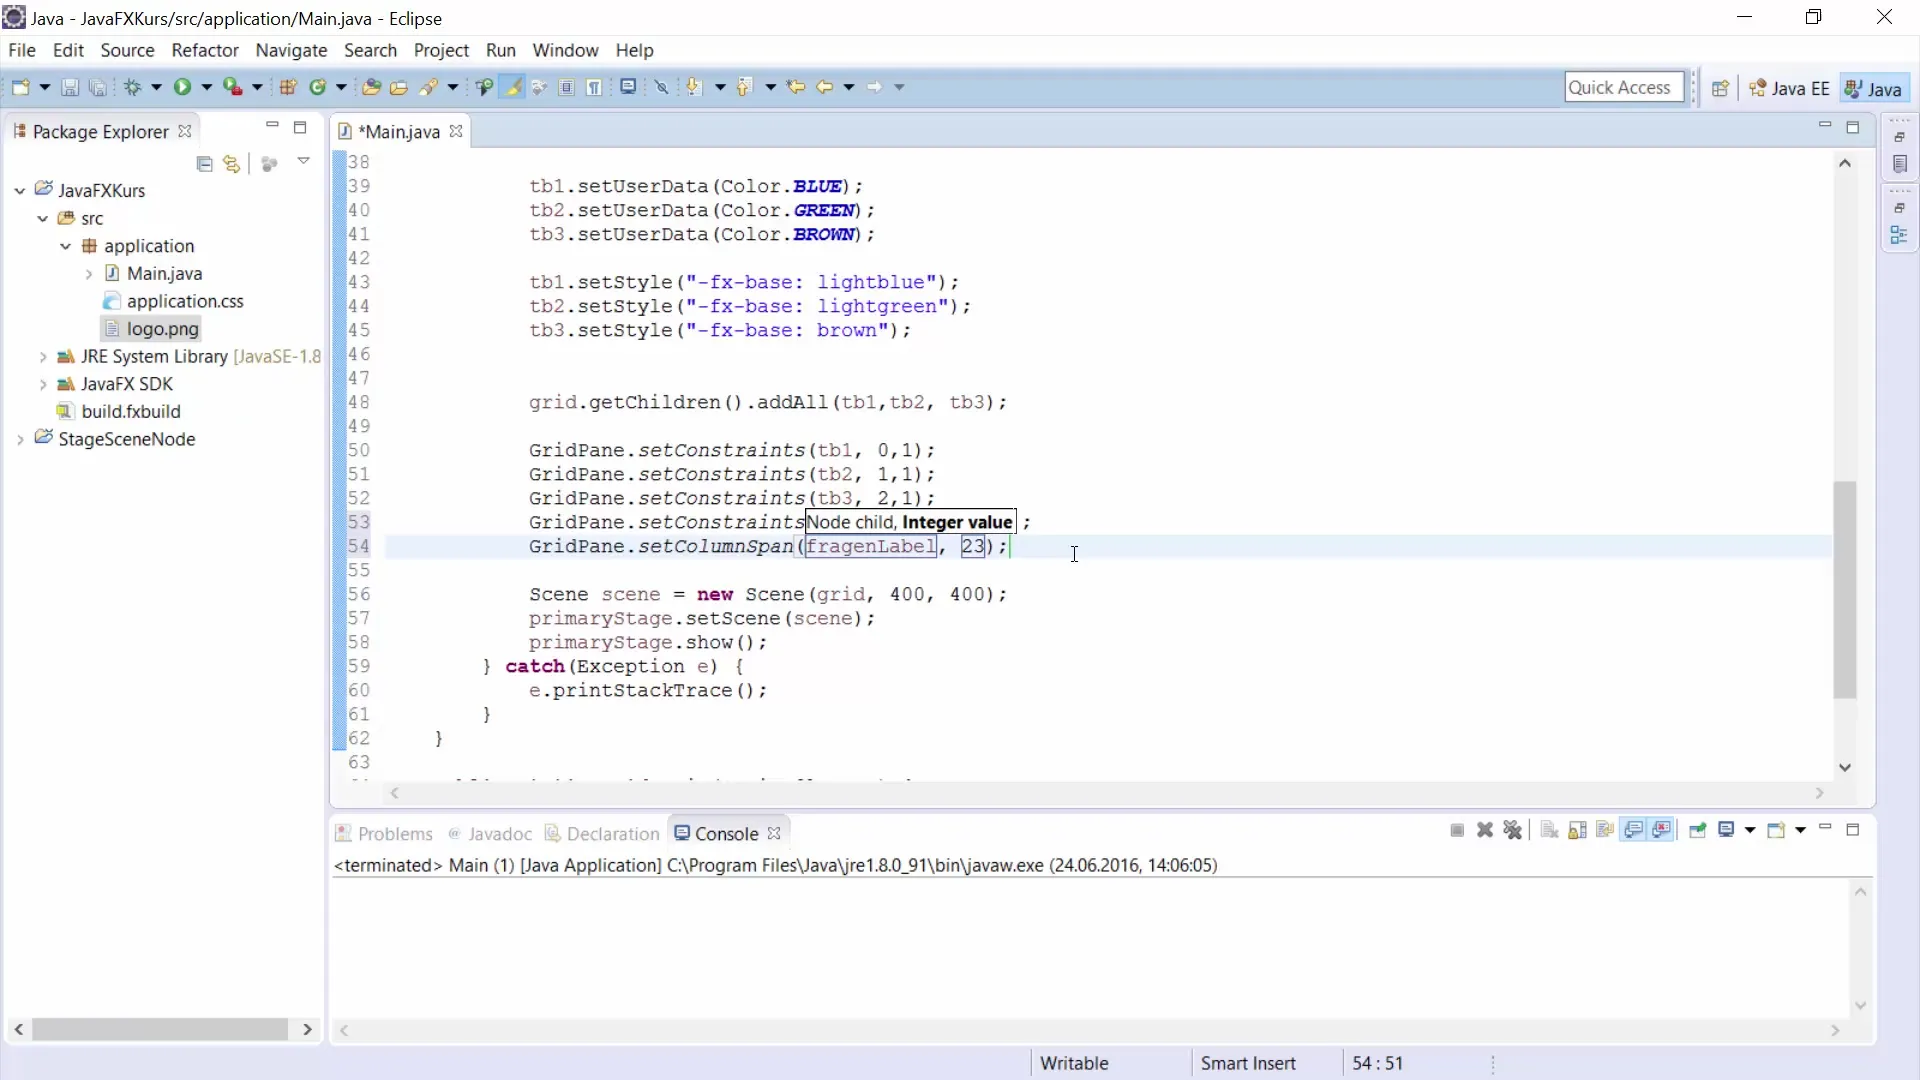Open the File menu
1920x1080 pixels.
click(21, 50)
